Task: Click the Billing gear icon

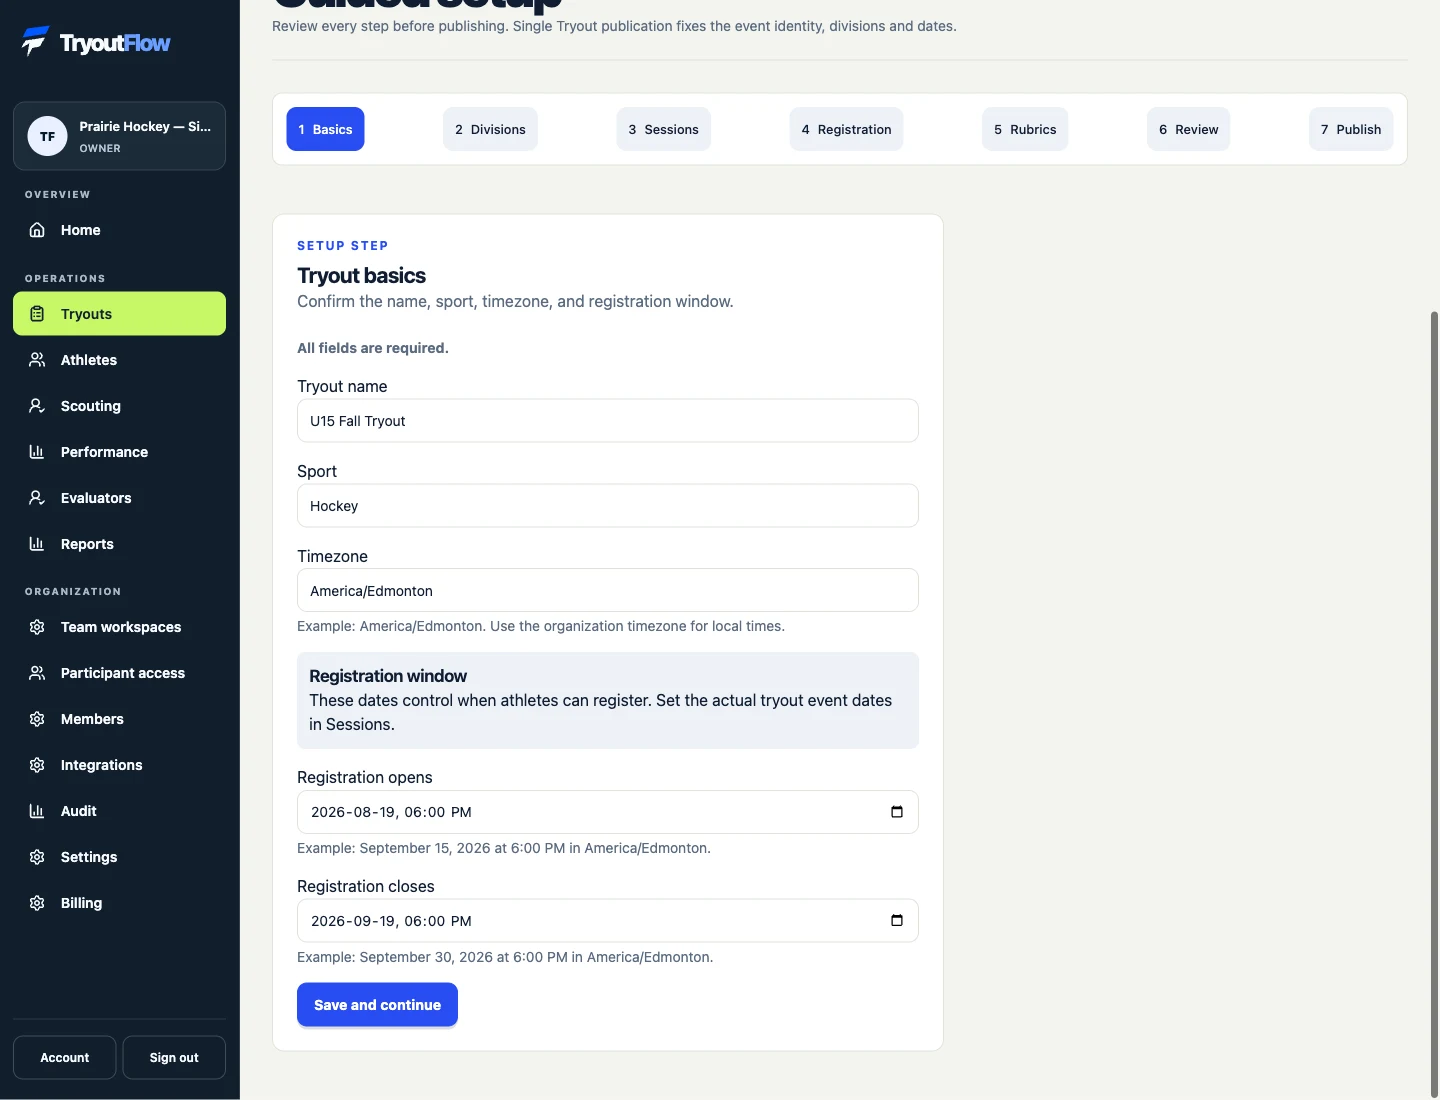Action: 37,903
